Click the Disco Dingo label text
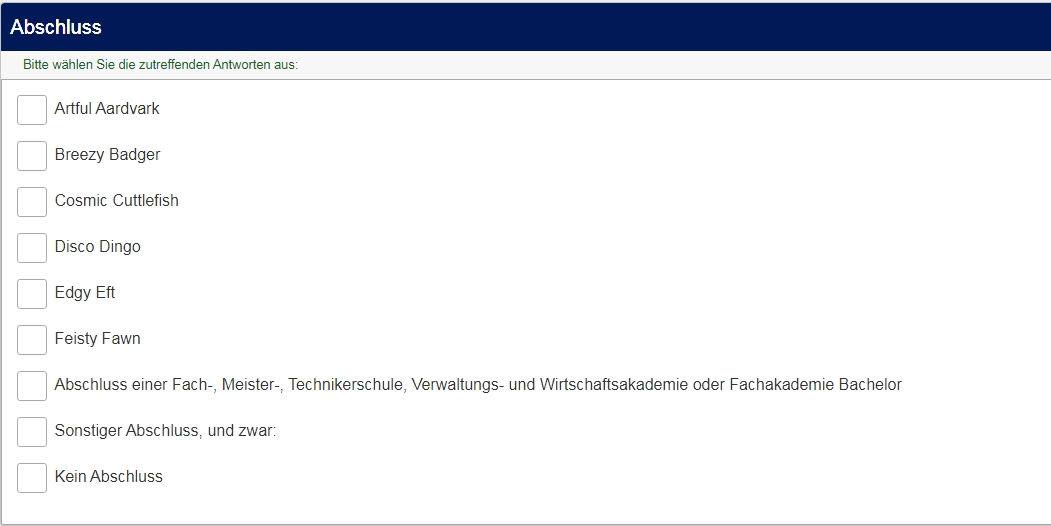The height and width of the screenshot is (526, 1051). click(97, 247)
